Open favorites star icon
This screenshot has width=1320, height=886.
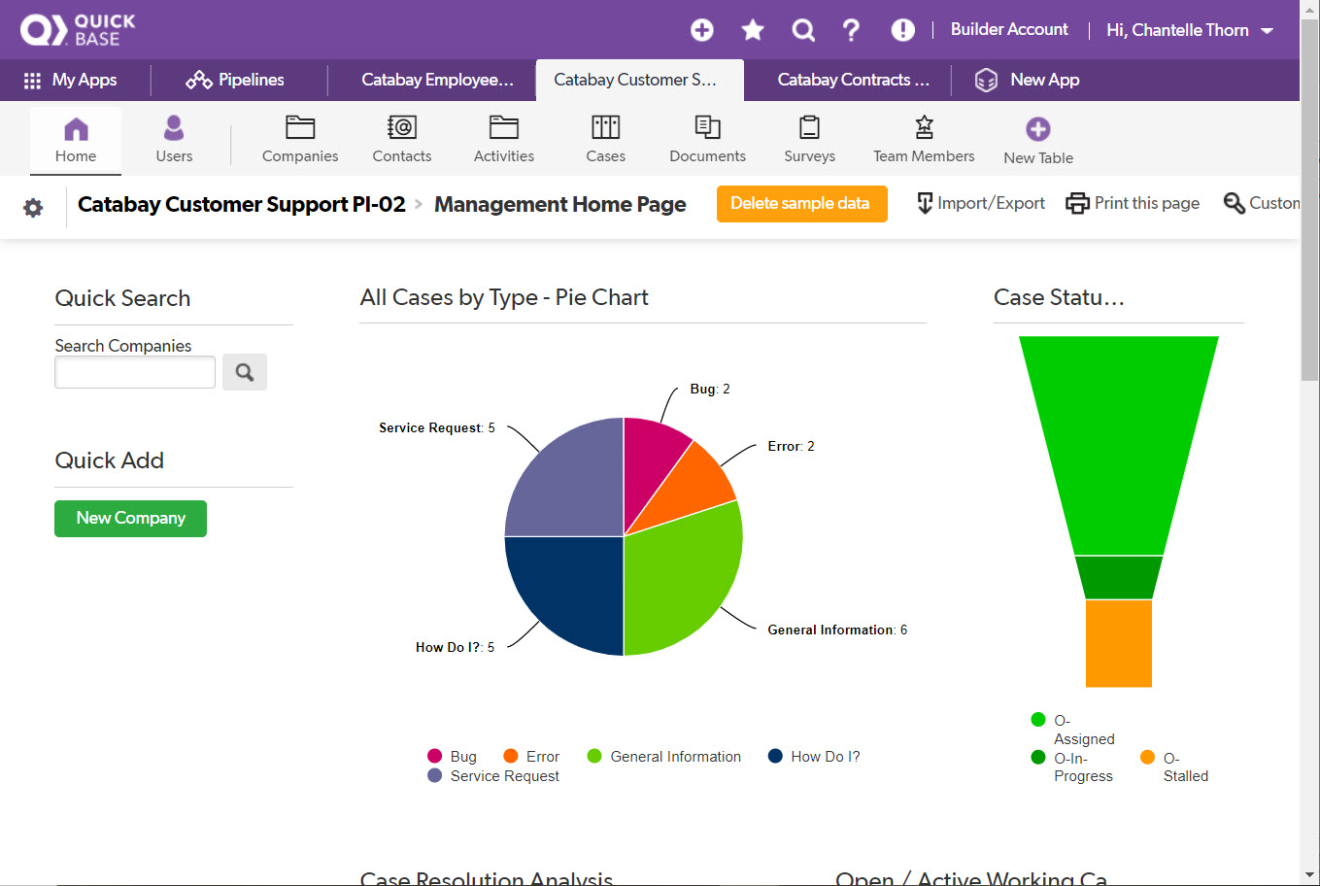[x=752, y=30]
